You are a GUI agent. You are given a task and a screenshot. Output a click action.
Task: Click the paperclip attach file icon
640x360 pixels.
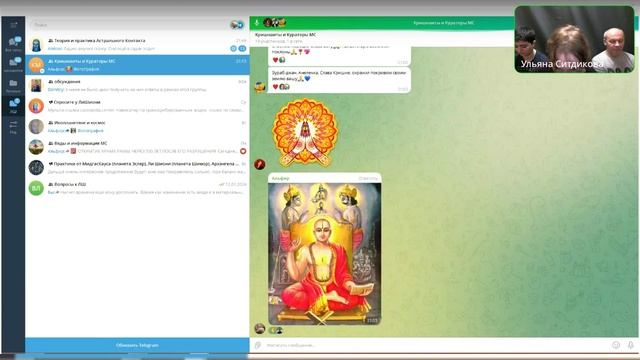[258, 345]
